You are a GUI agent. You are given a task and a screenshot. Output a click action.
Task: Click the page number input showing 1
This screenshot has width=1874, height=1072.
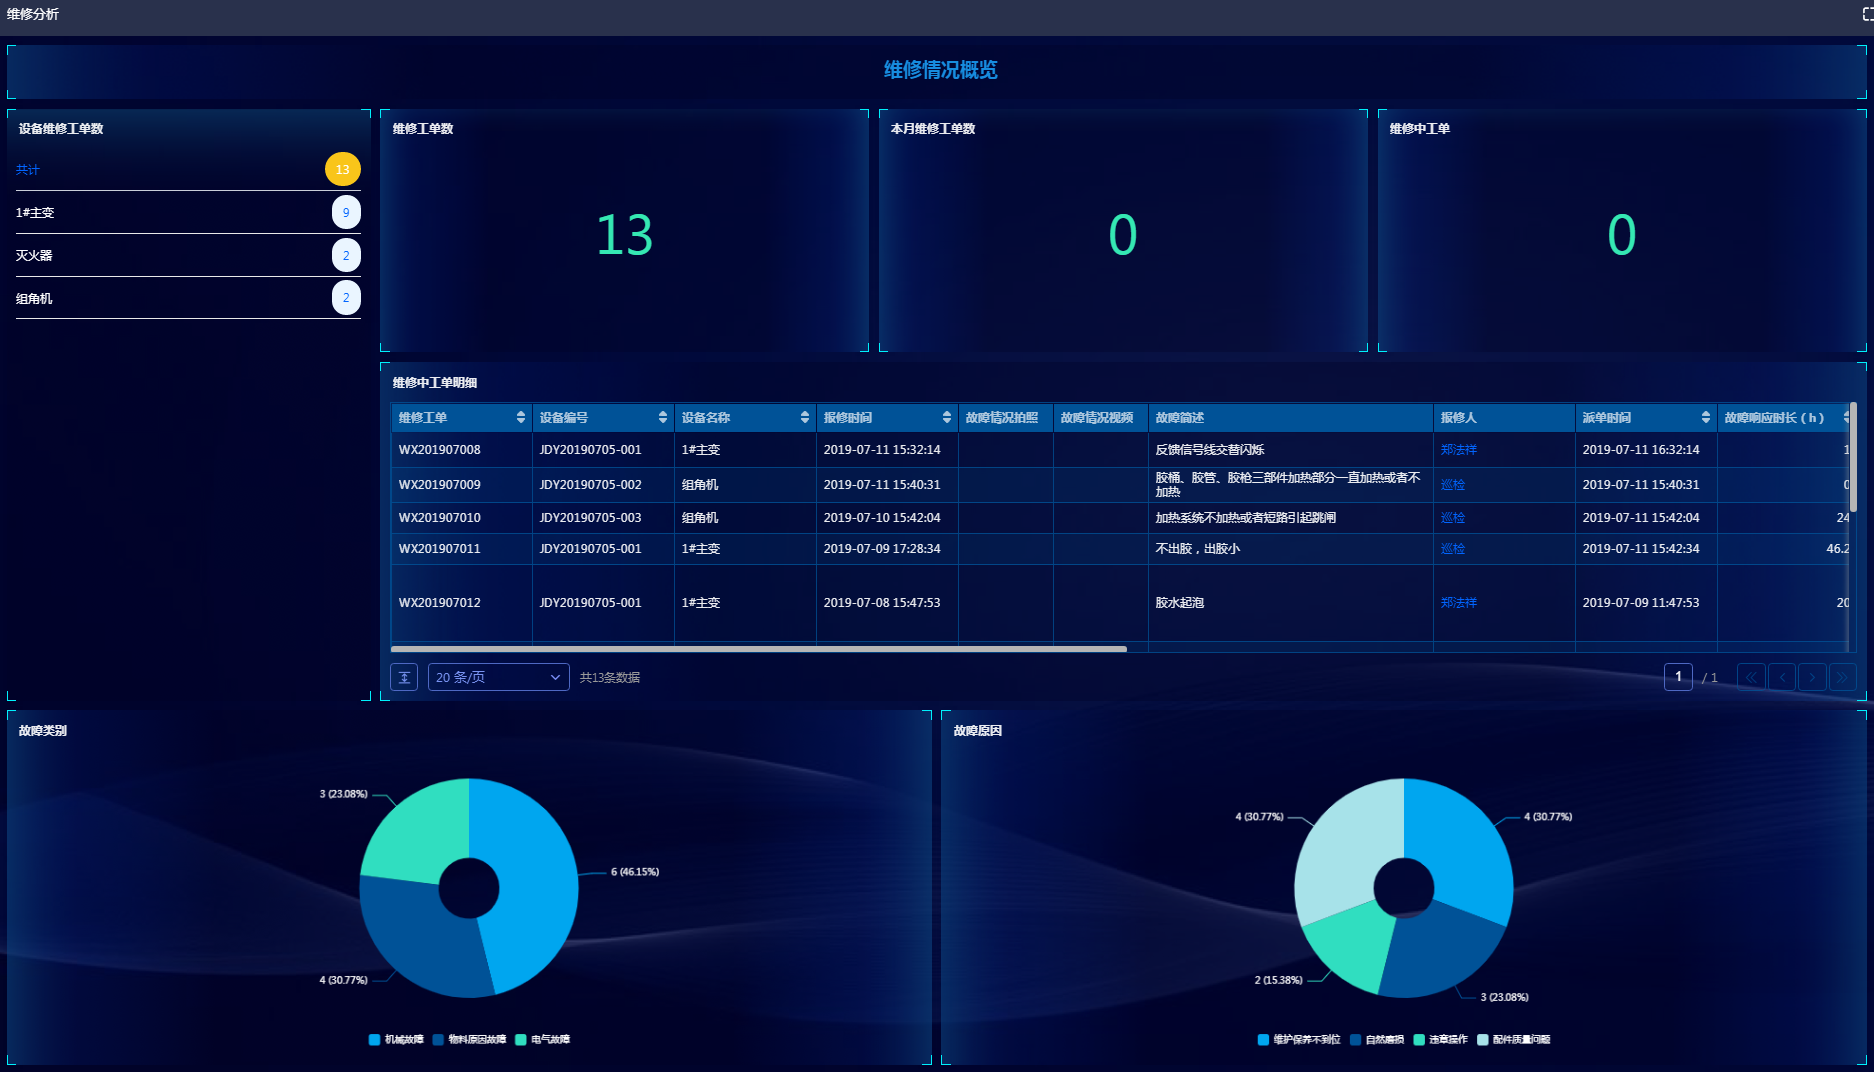(x=1678, y=677)
